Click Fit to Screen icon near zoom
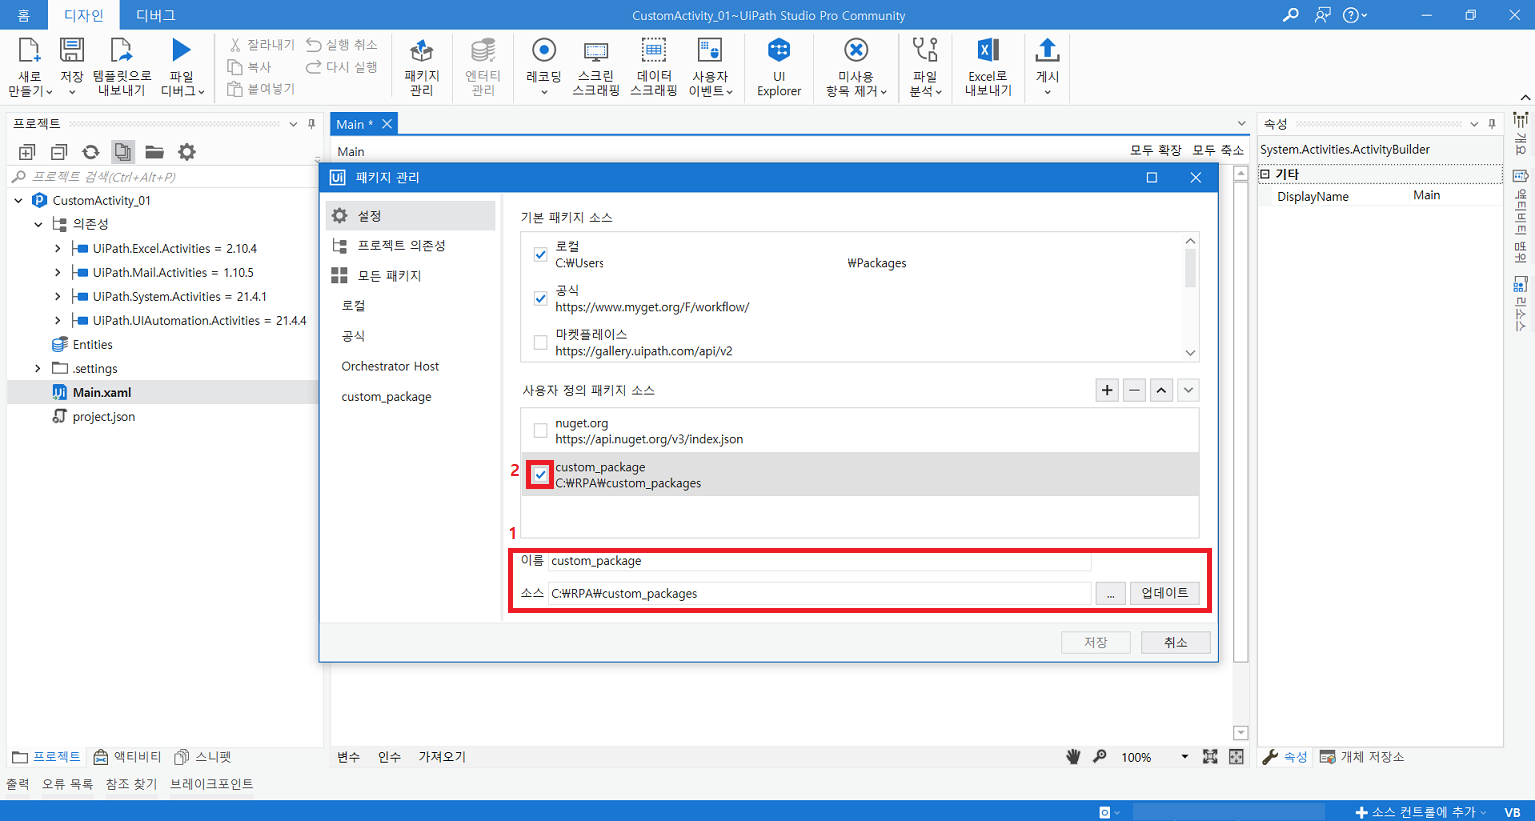 pyautogui.click(x=1210, y=757)
